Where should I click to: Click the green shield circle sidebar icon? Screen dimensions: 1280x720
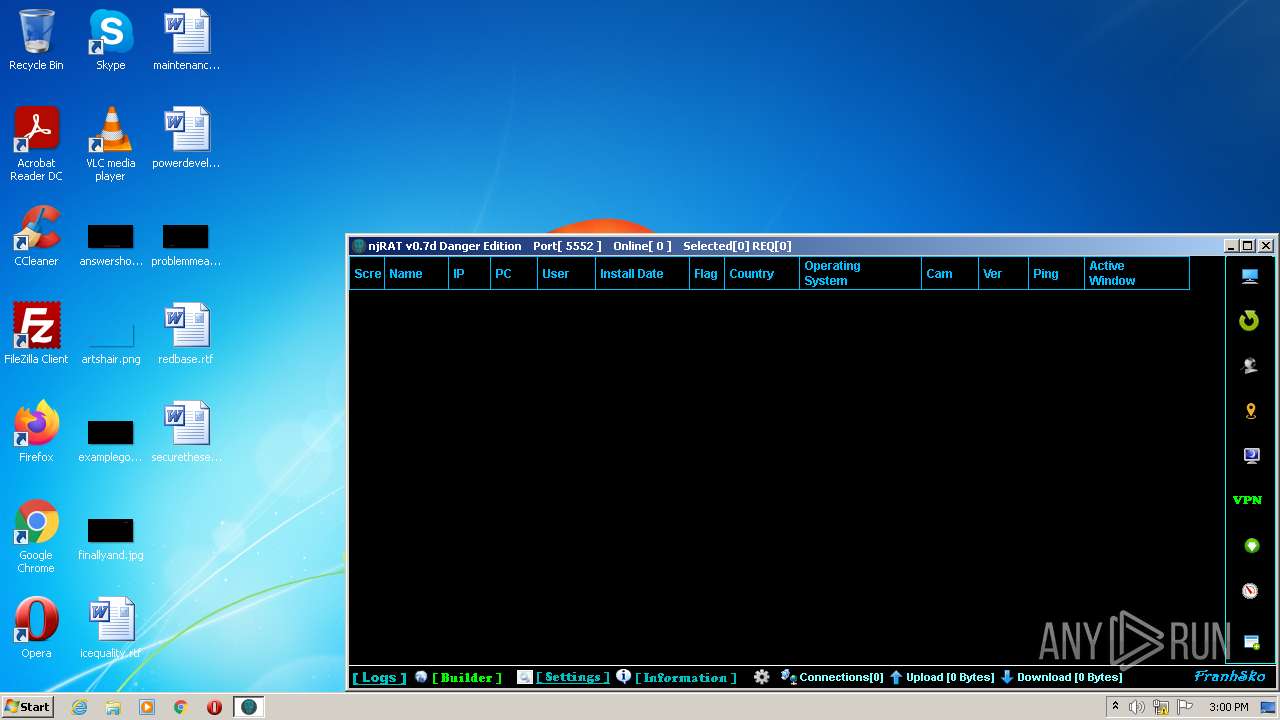pos(1250,546)
